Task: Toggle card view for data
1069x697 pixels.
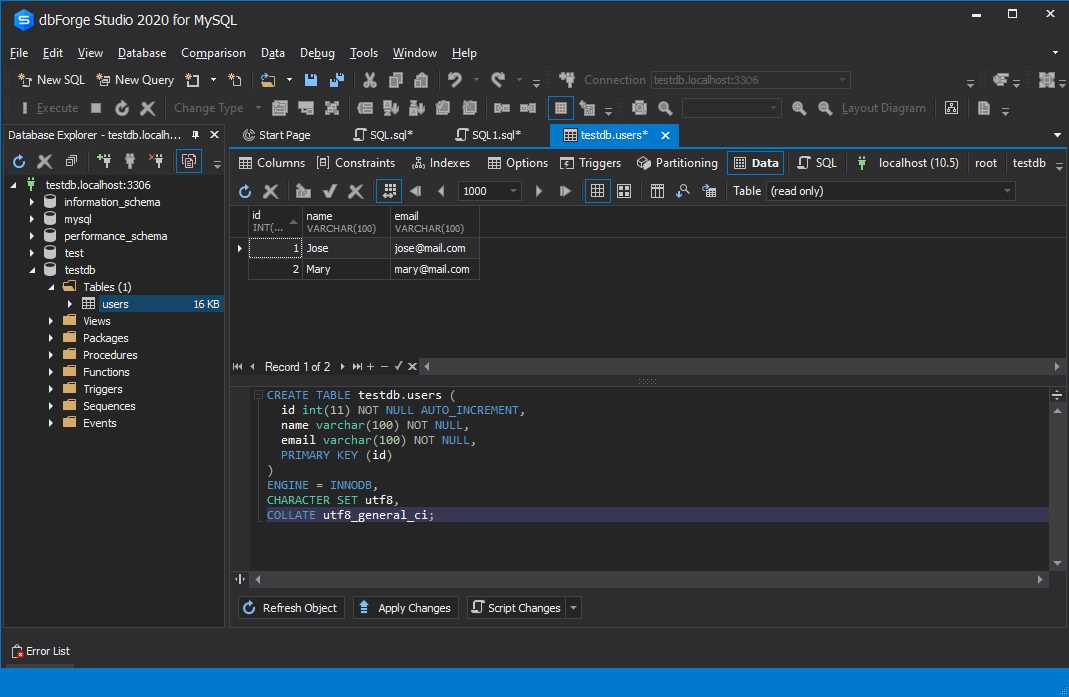Action: point(624,192)
